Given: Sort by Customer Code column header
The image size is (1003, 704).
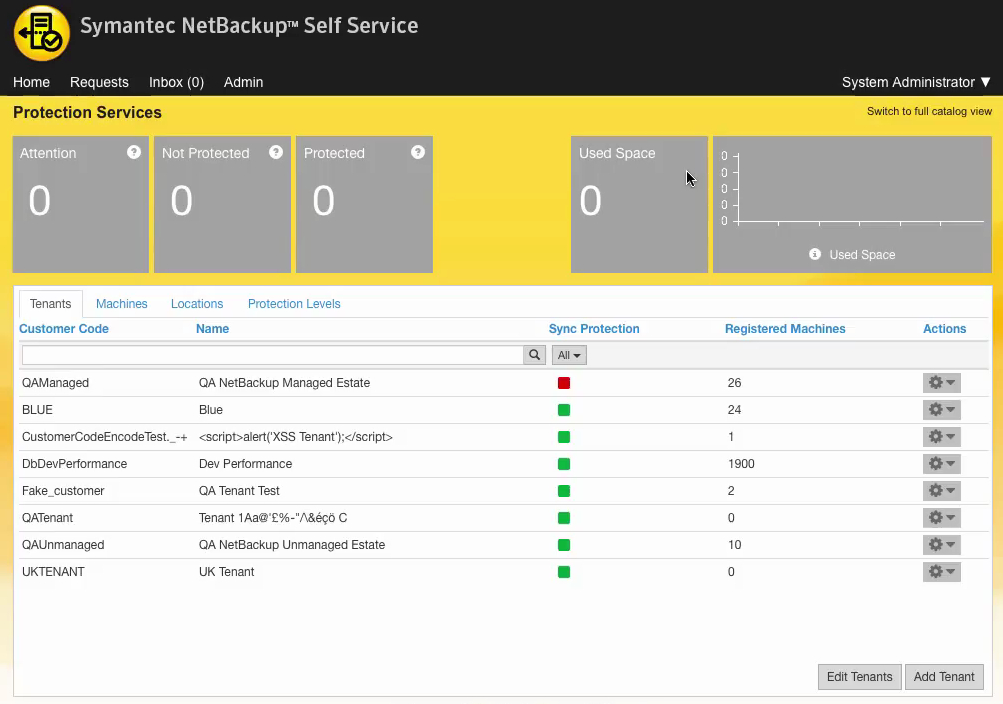Looking at the screenshot, I should click(x=64, y=329).
